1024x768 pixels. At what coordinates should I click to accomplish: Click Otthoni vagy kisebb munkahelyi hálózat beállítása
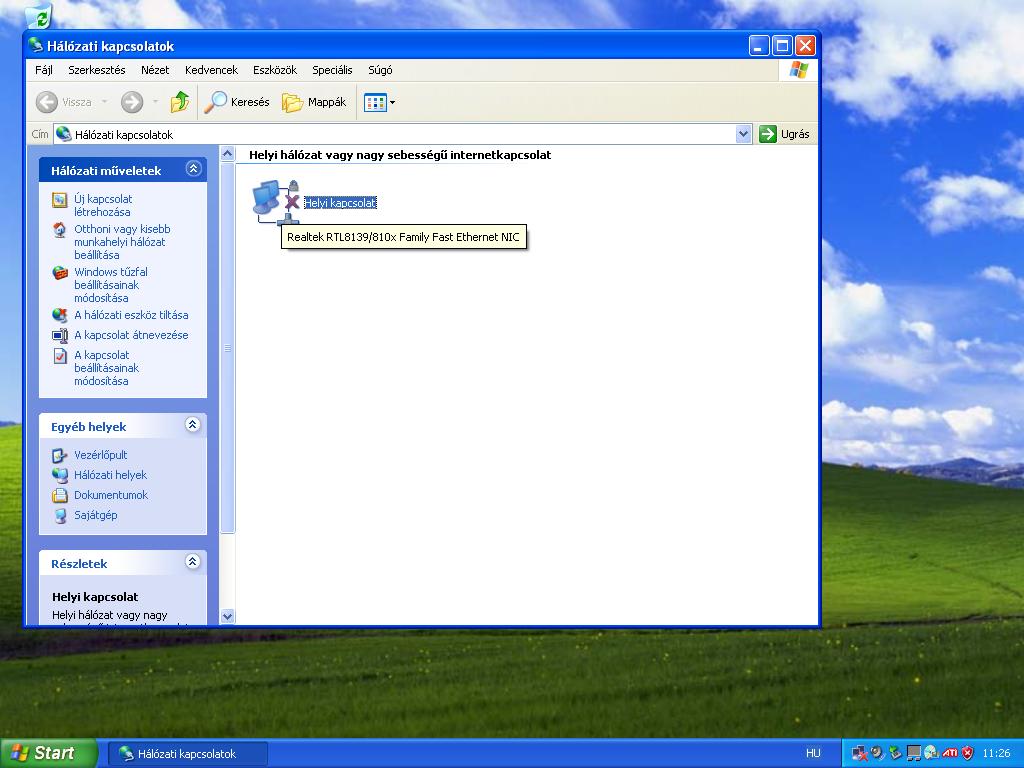(122, 242)
